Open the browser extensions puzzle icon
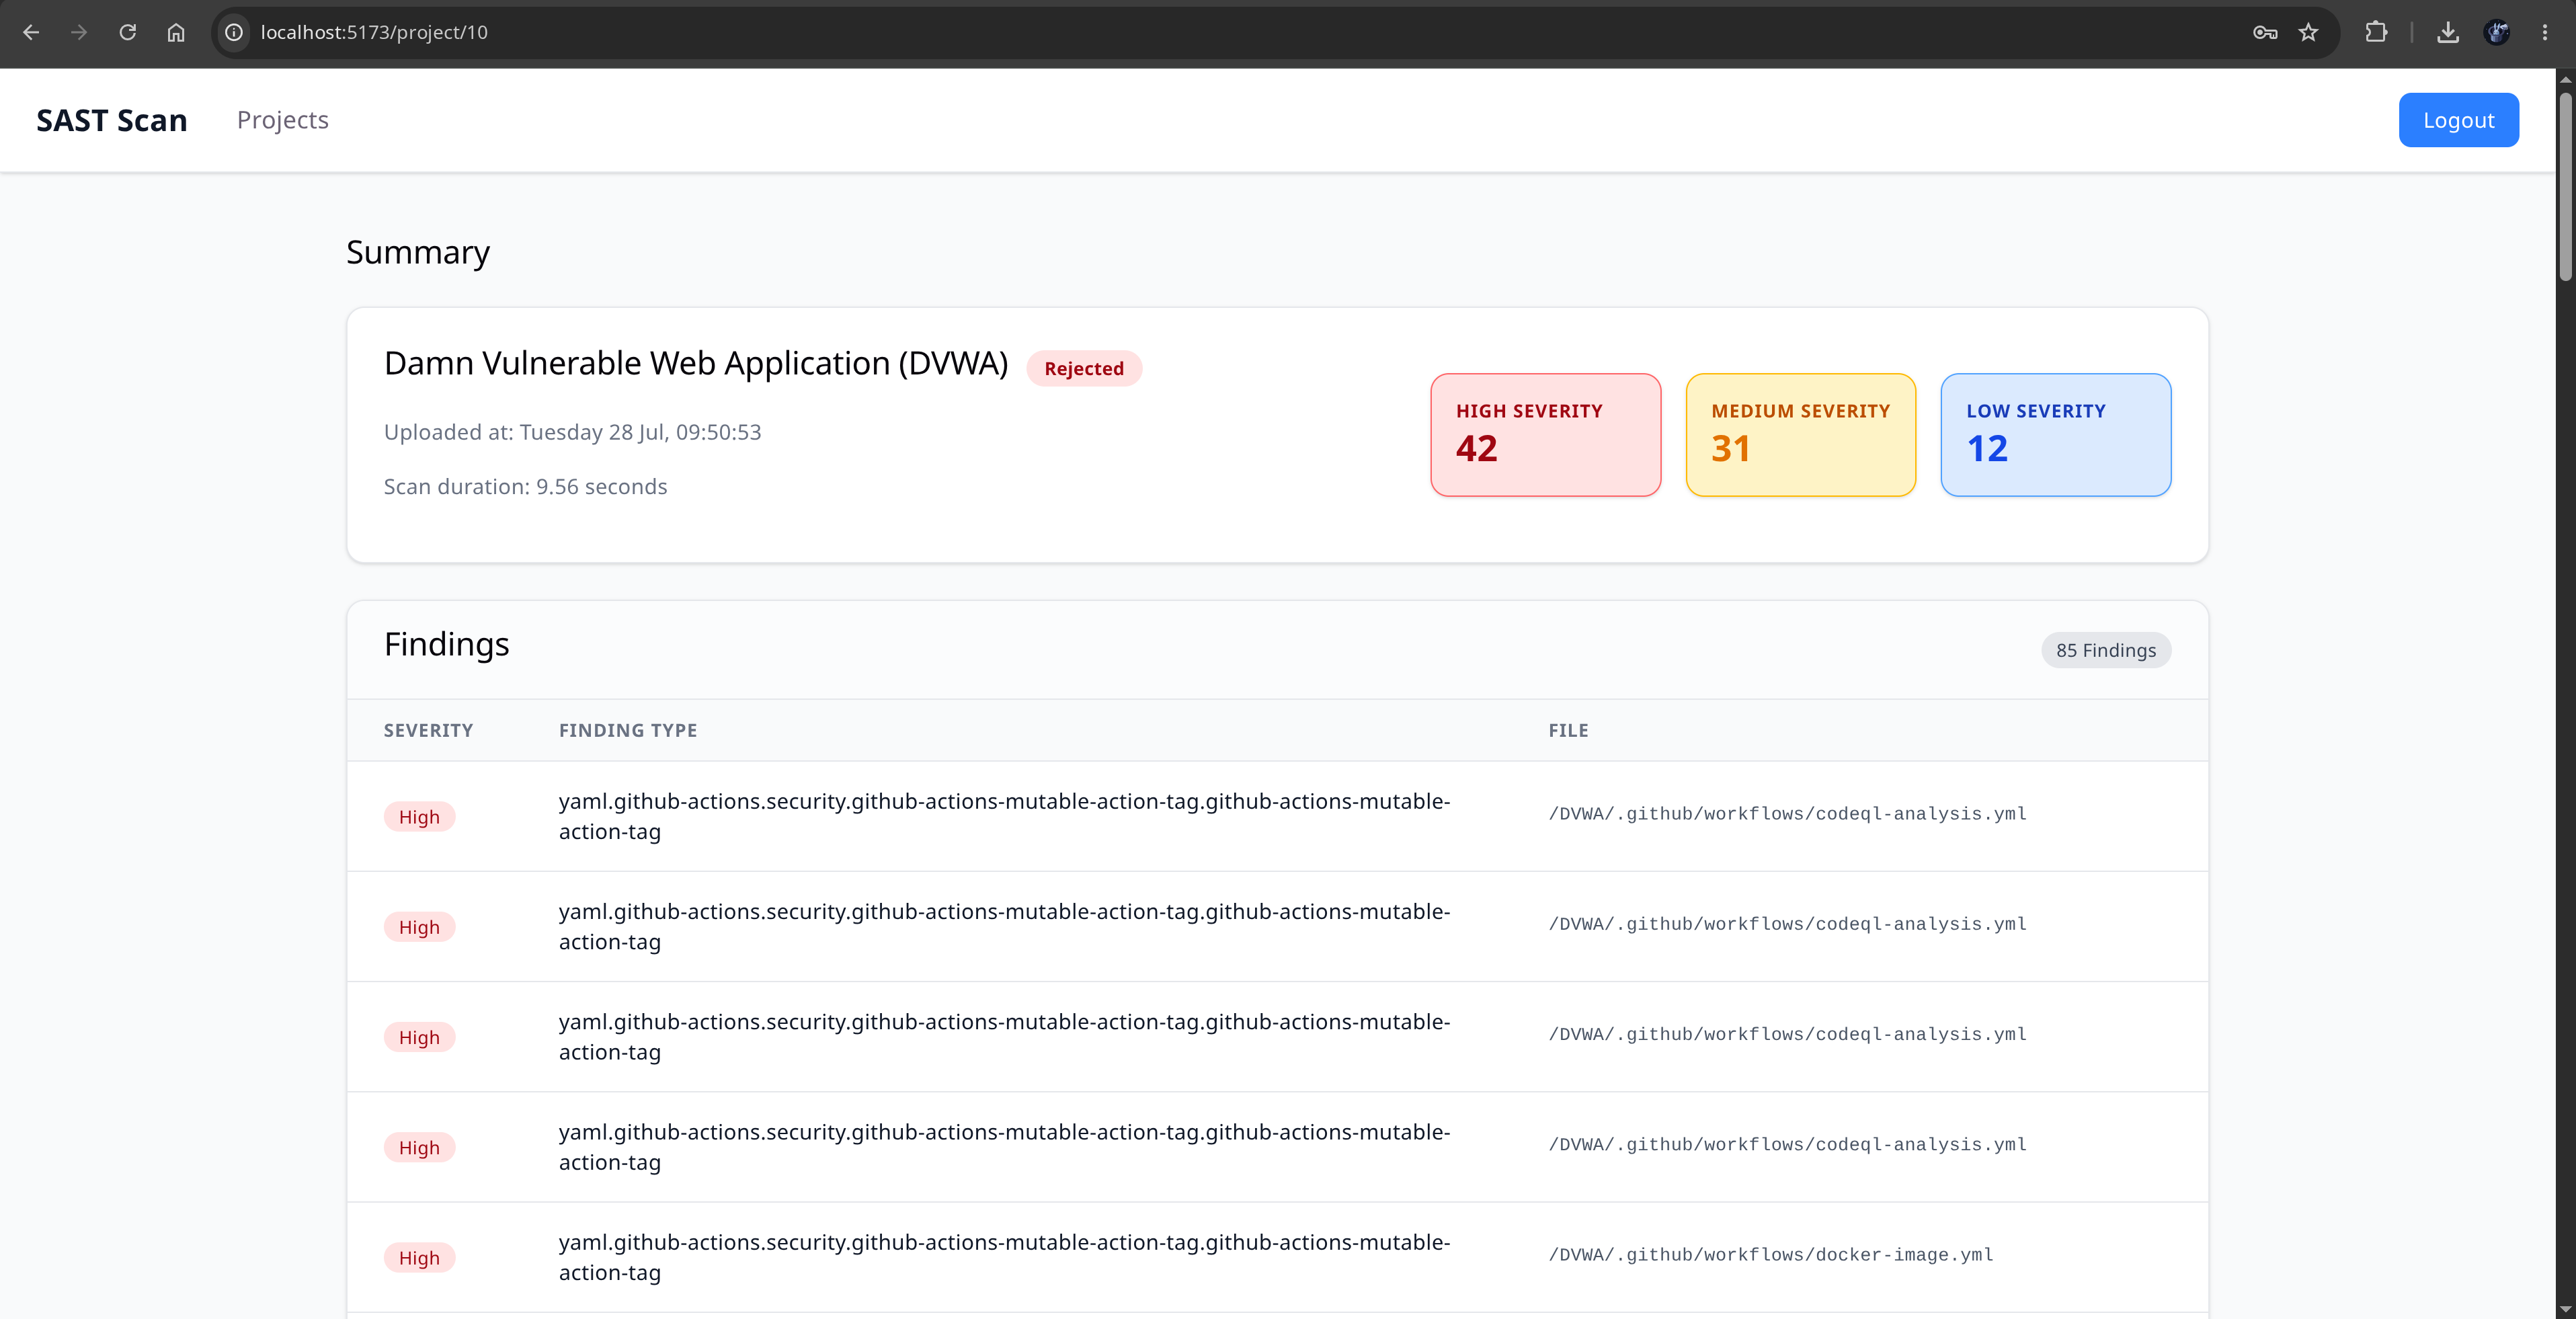Screen dimensions: 2576x1319 click(2376, 33)
